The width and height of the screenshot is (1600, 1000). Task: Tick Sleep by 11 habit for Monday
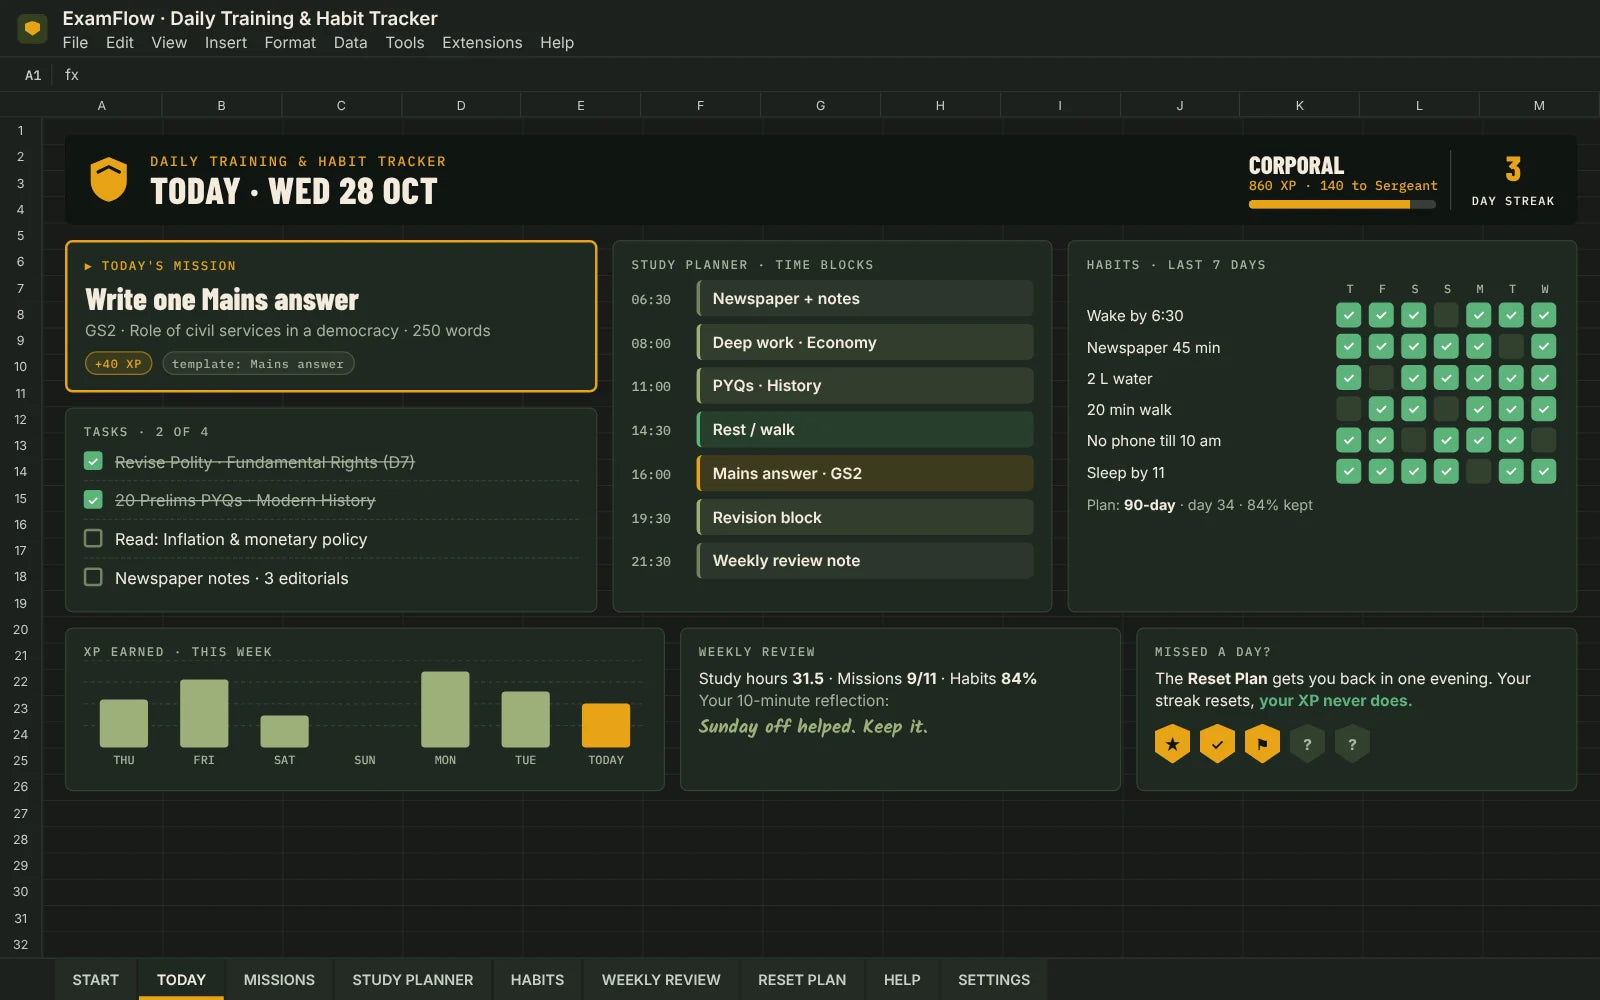point(1479,471)
